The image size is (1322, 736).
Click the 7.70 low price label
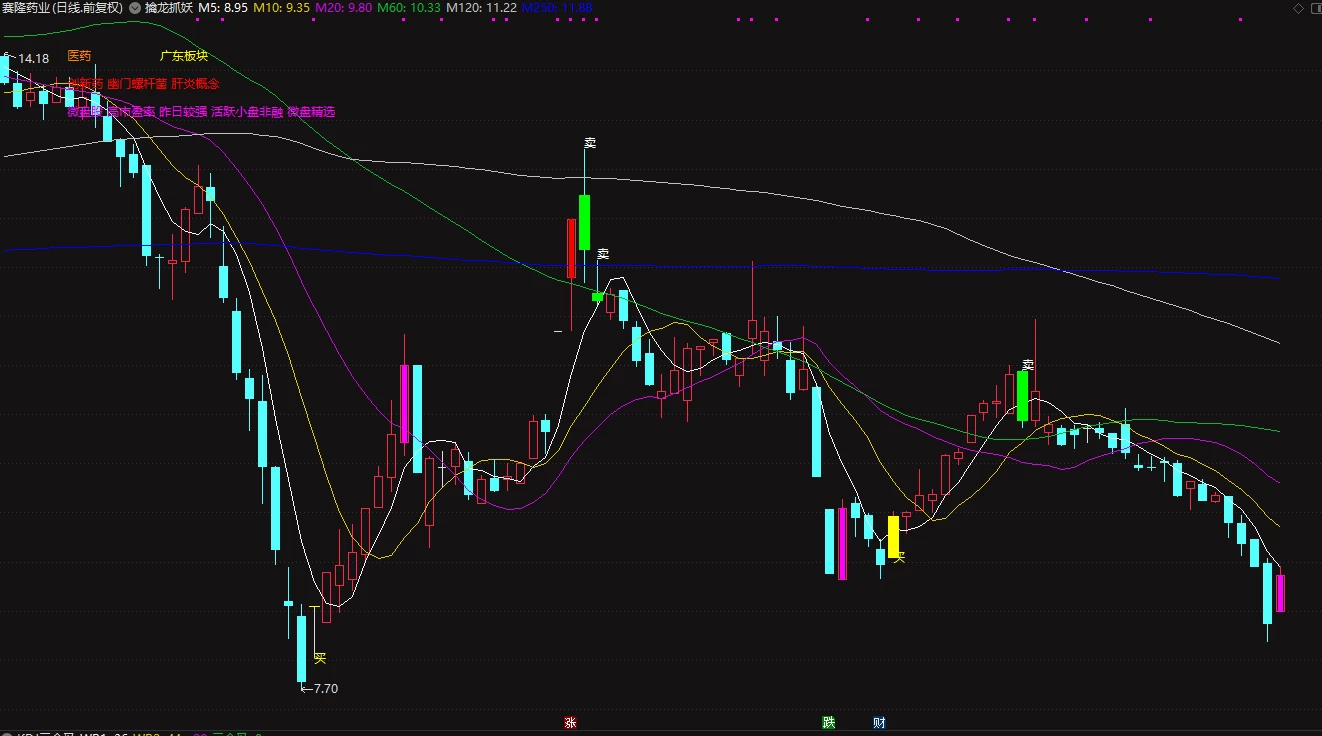tap(326, 688)
